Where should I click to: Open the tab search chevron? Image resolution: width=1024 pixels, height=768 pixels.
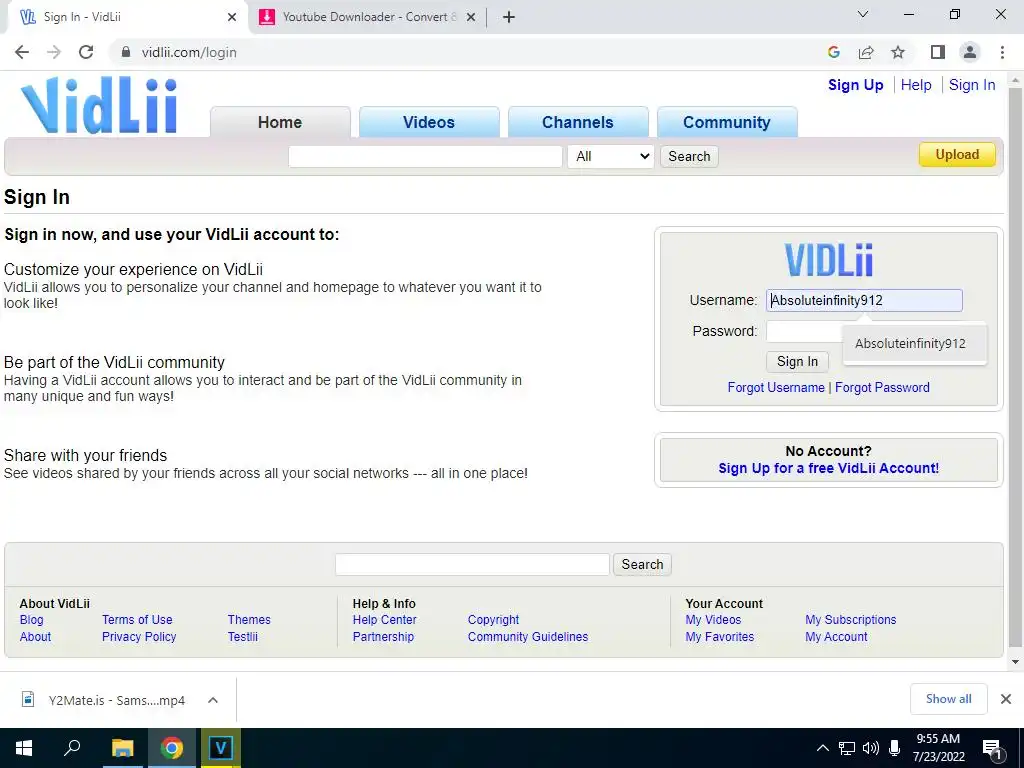pyautogui.click(x=863, y=14)
